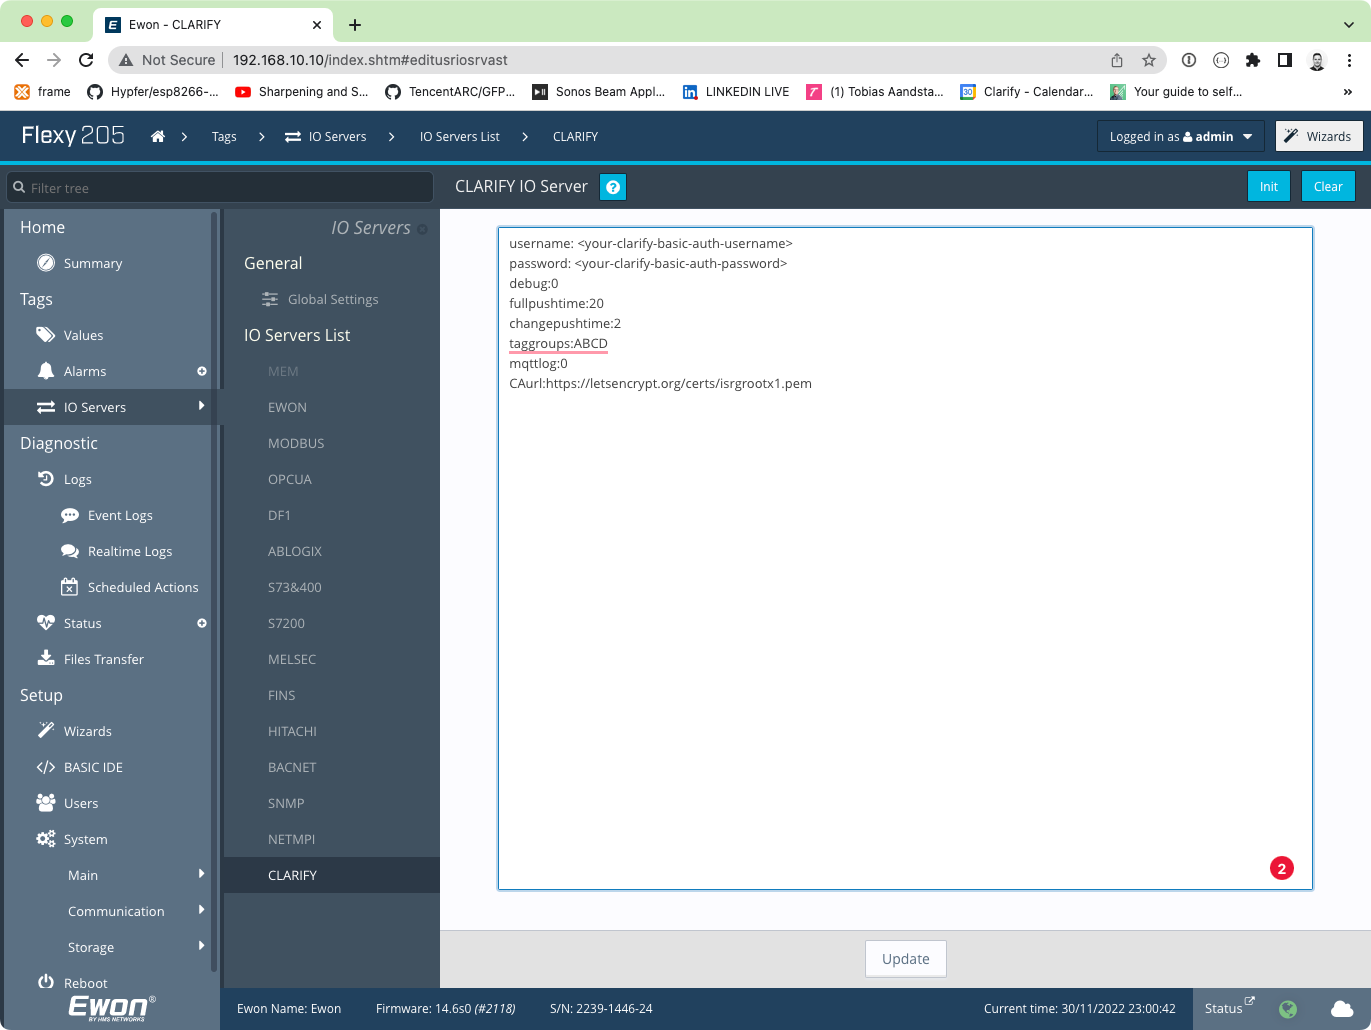Open the Sonos Beam bookmark

(x=598, y=92)
